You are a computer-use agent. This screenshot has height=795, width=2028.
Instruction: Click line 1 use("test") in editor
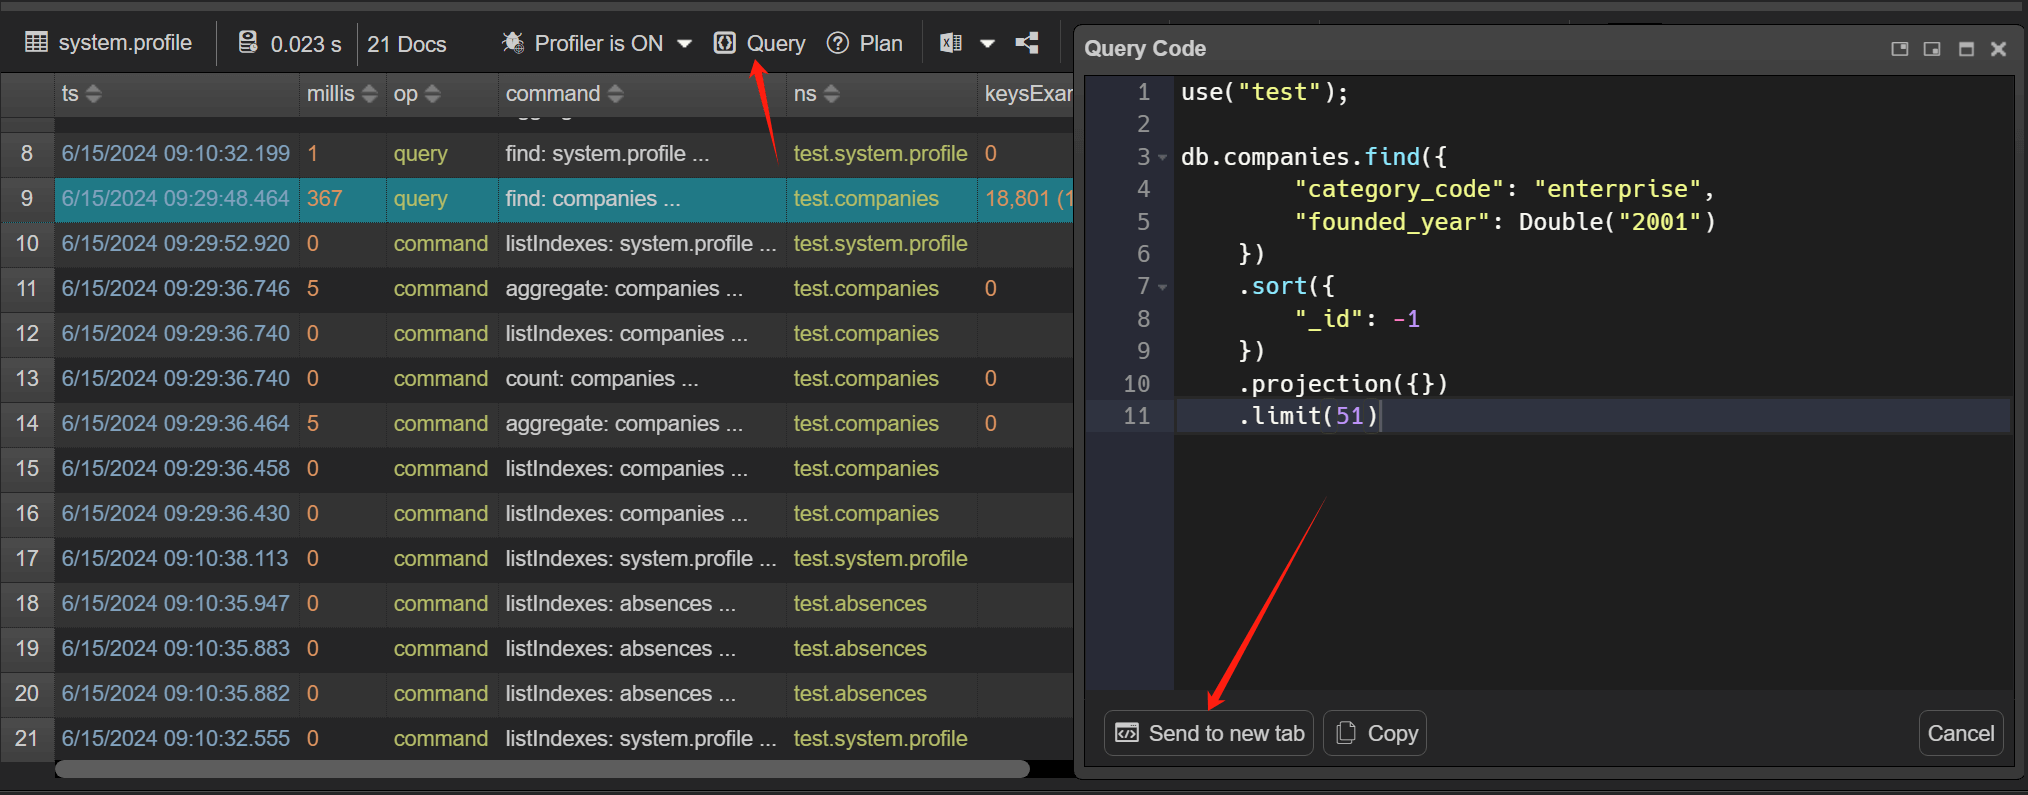[x=1264, y=92]
